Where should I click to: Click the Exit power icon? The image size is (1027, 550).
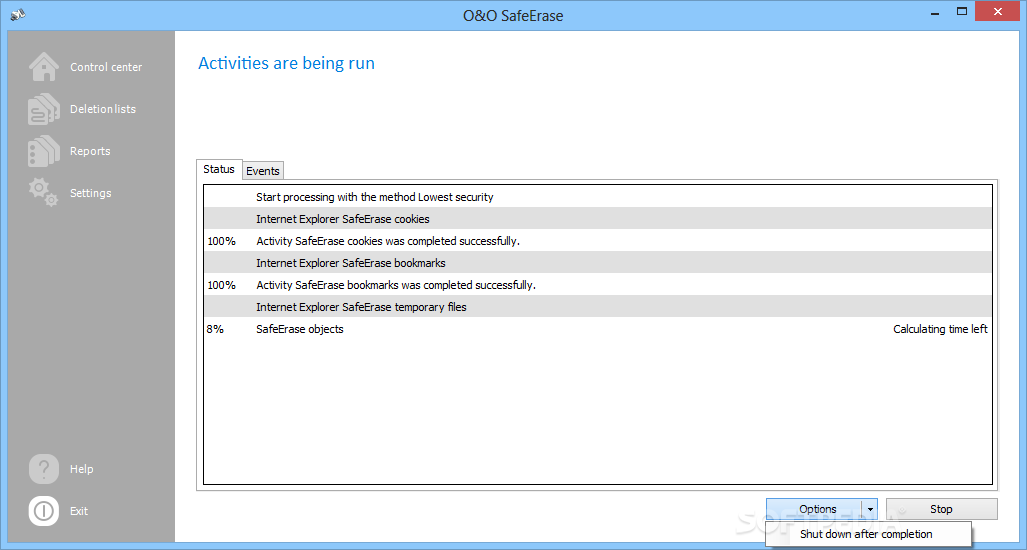coord(43,511)
